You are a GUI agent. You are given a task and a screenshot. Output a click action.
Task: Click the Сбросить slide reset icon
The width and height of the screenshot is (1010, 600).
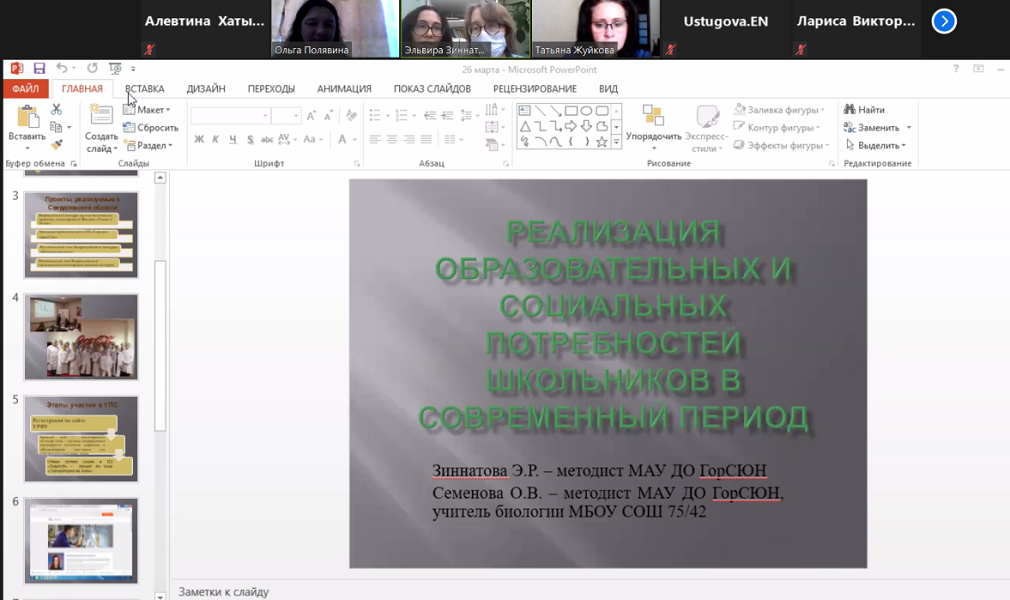coord(150,128)
